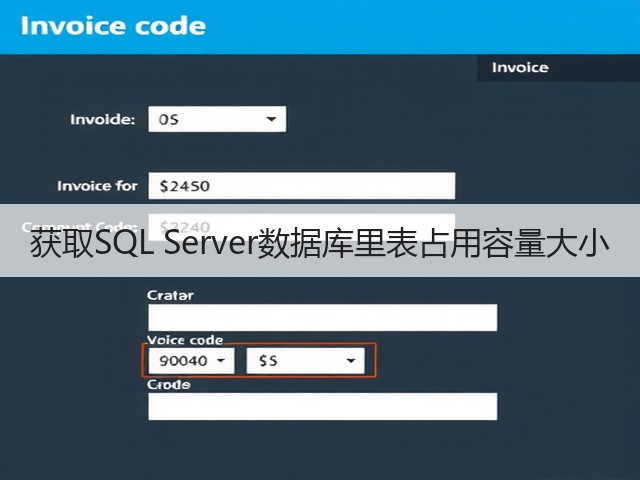Focus the empty Cratar text field

point(322,317)
